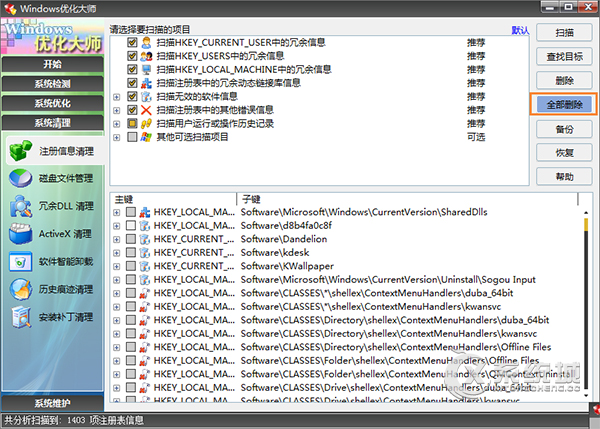Image resolution: width=600 pixels, height=429 pixels.
Task: Click footprints icon for 历史记录 scan
Action: click(x=146, y=124)
